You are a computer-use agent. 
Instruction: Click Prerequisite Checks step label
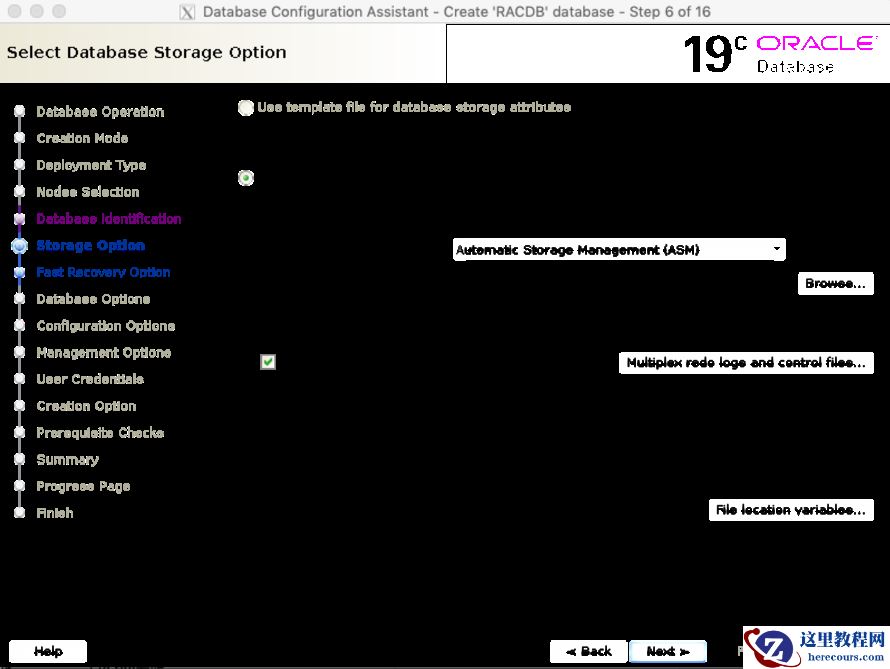[x=100, y=433]
